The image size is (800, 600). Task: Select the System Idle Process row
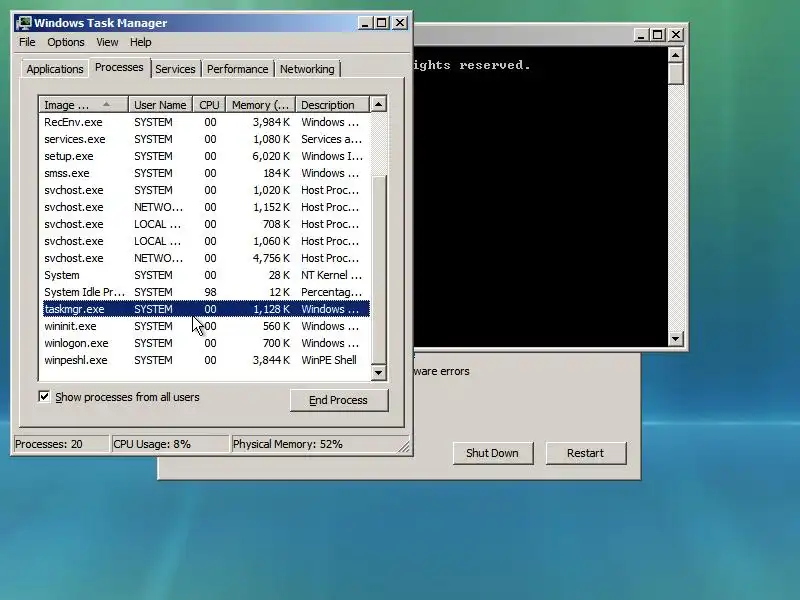(x=206, y=292)
